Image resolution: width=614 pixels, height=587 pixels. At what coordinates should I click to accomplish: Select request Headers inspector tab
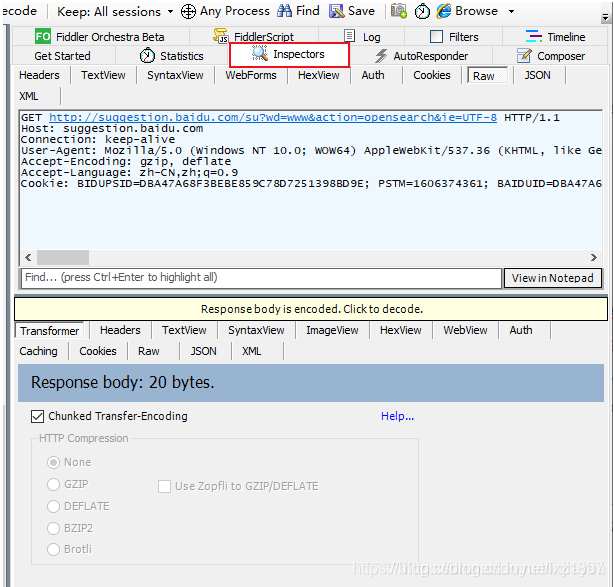click(x=39, y=75)
